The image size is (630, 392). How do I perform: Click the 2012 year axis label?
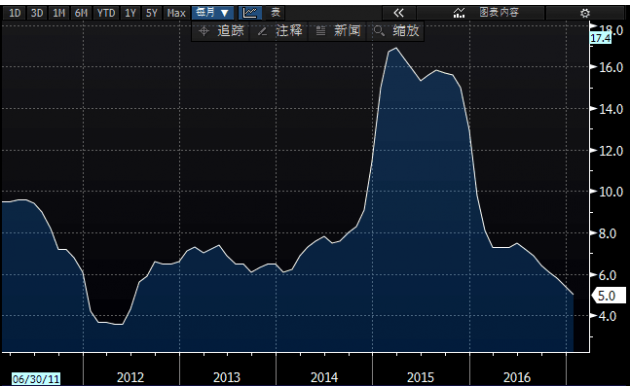(x=130, y=377)
